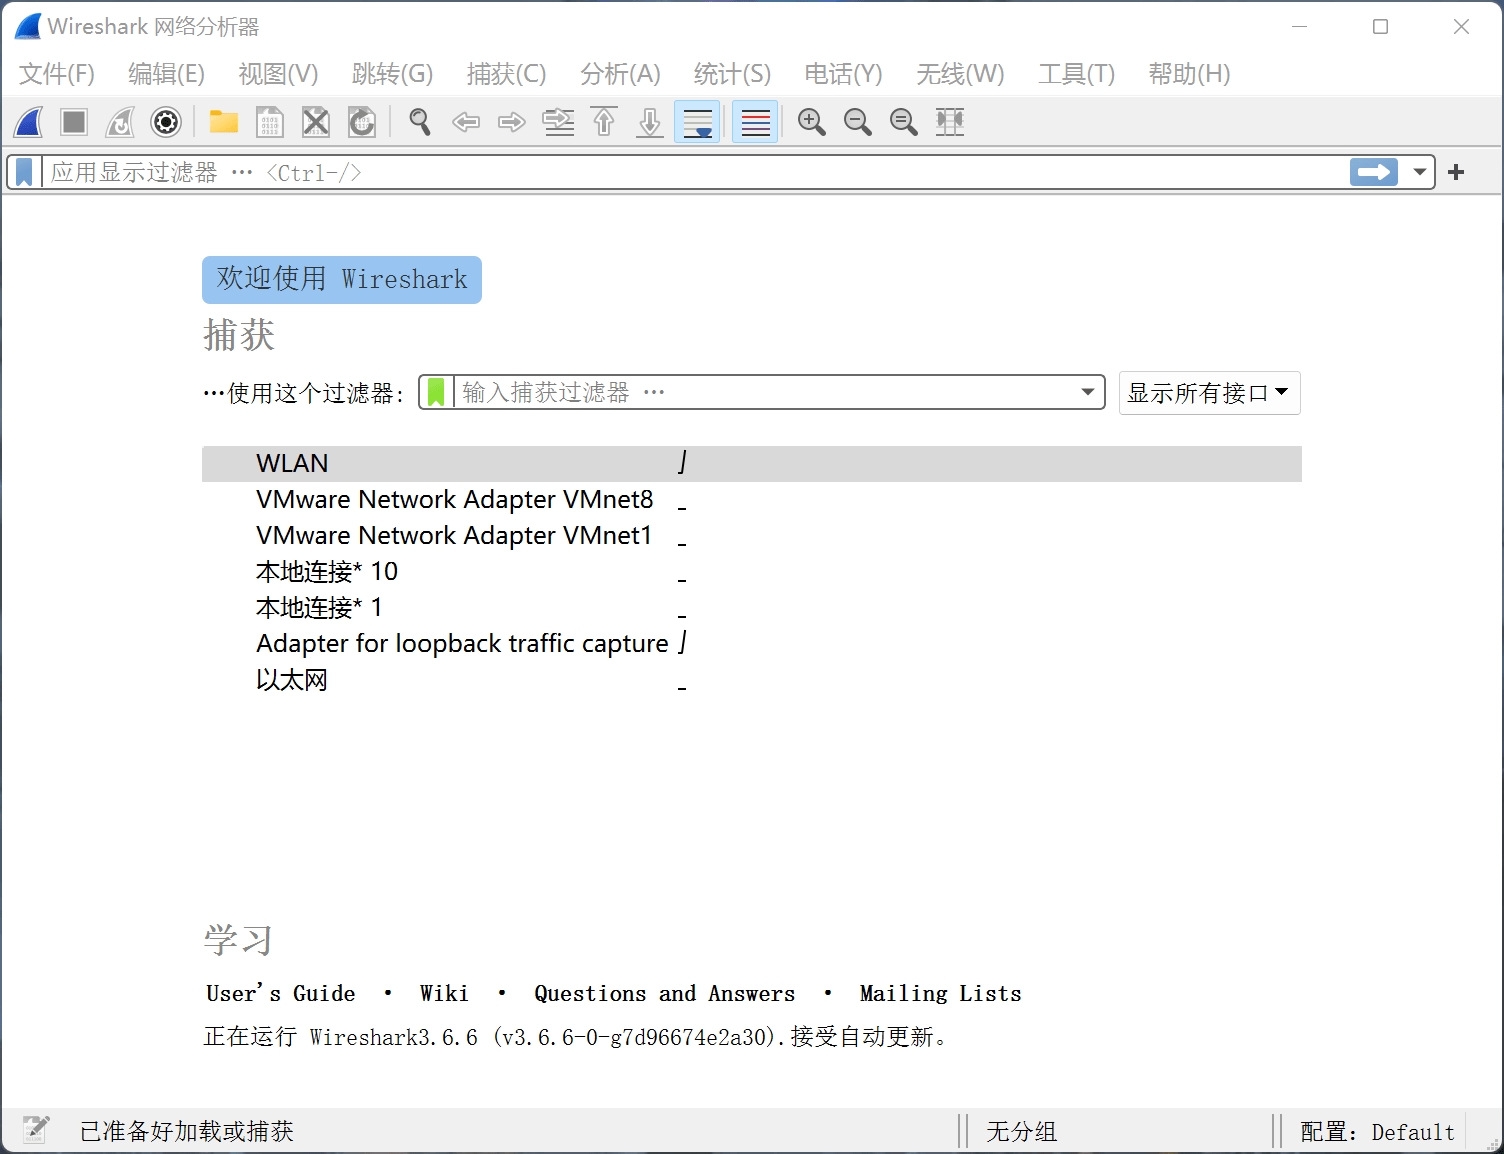Click into the capture filter input box
Screen dimensions: 1504x1154
click(x=766, y=392)
